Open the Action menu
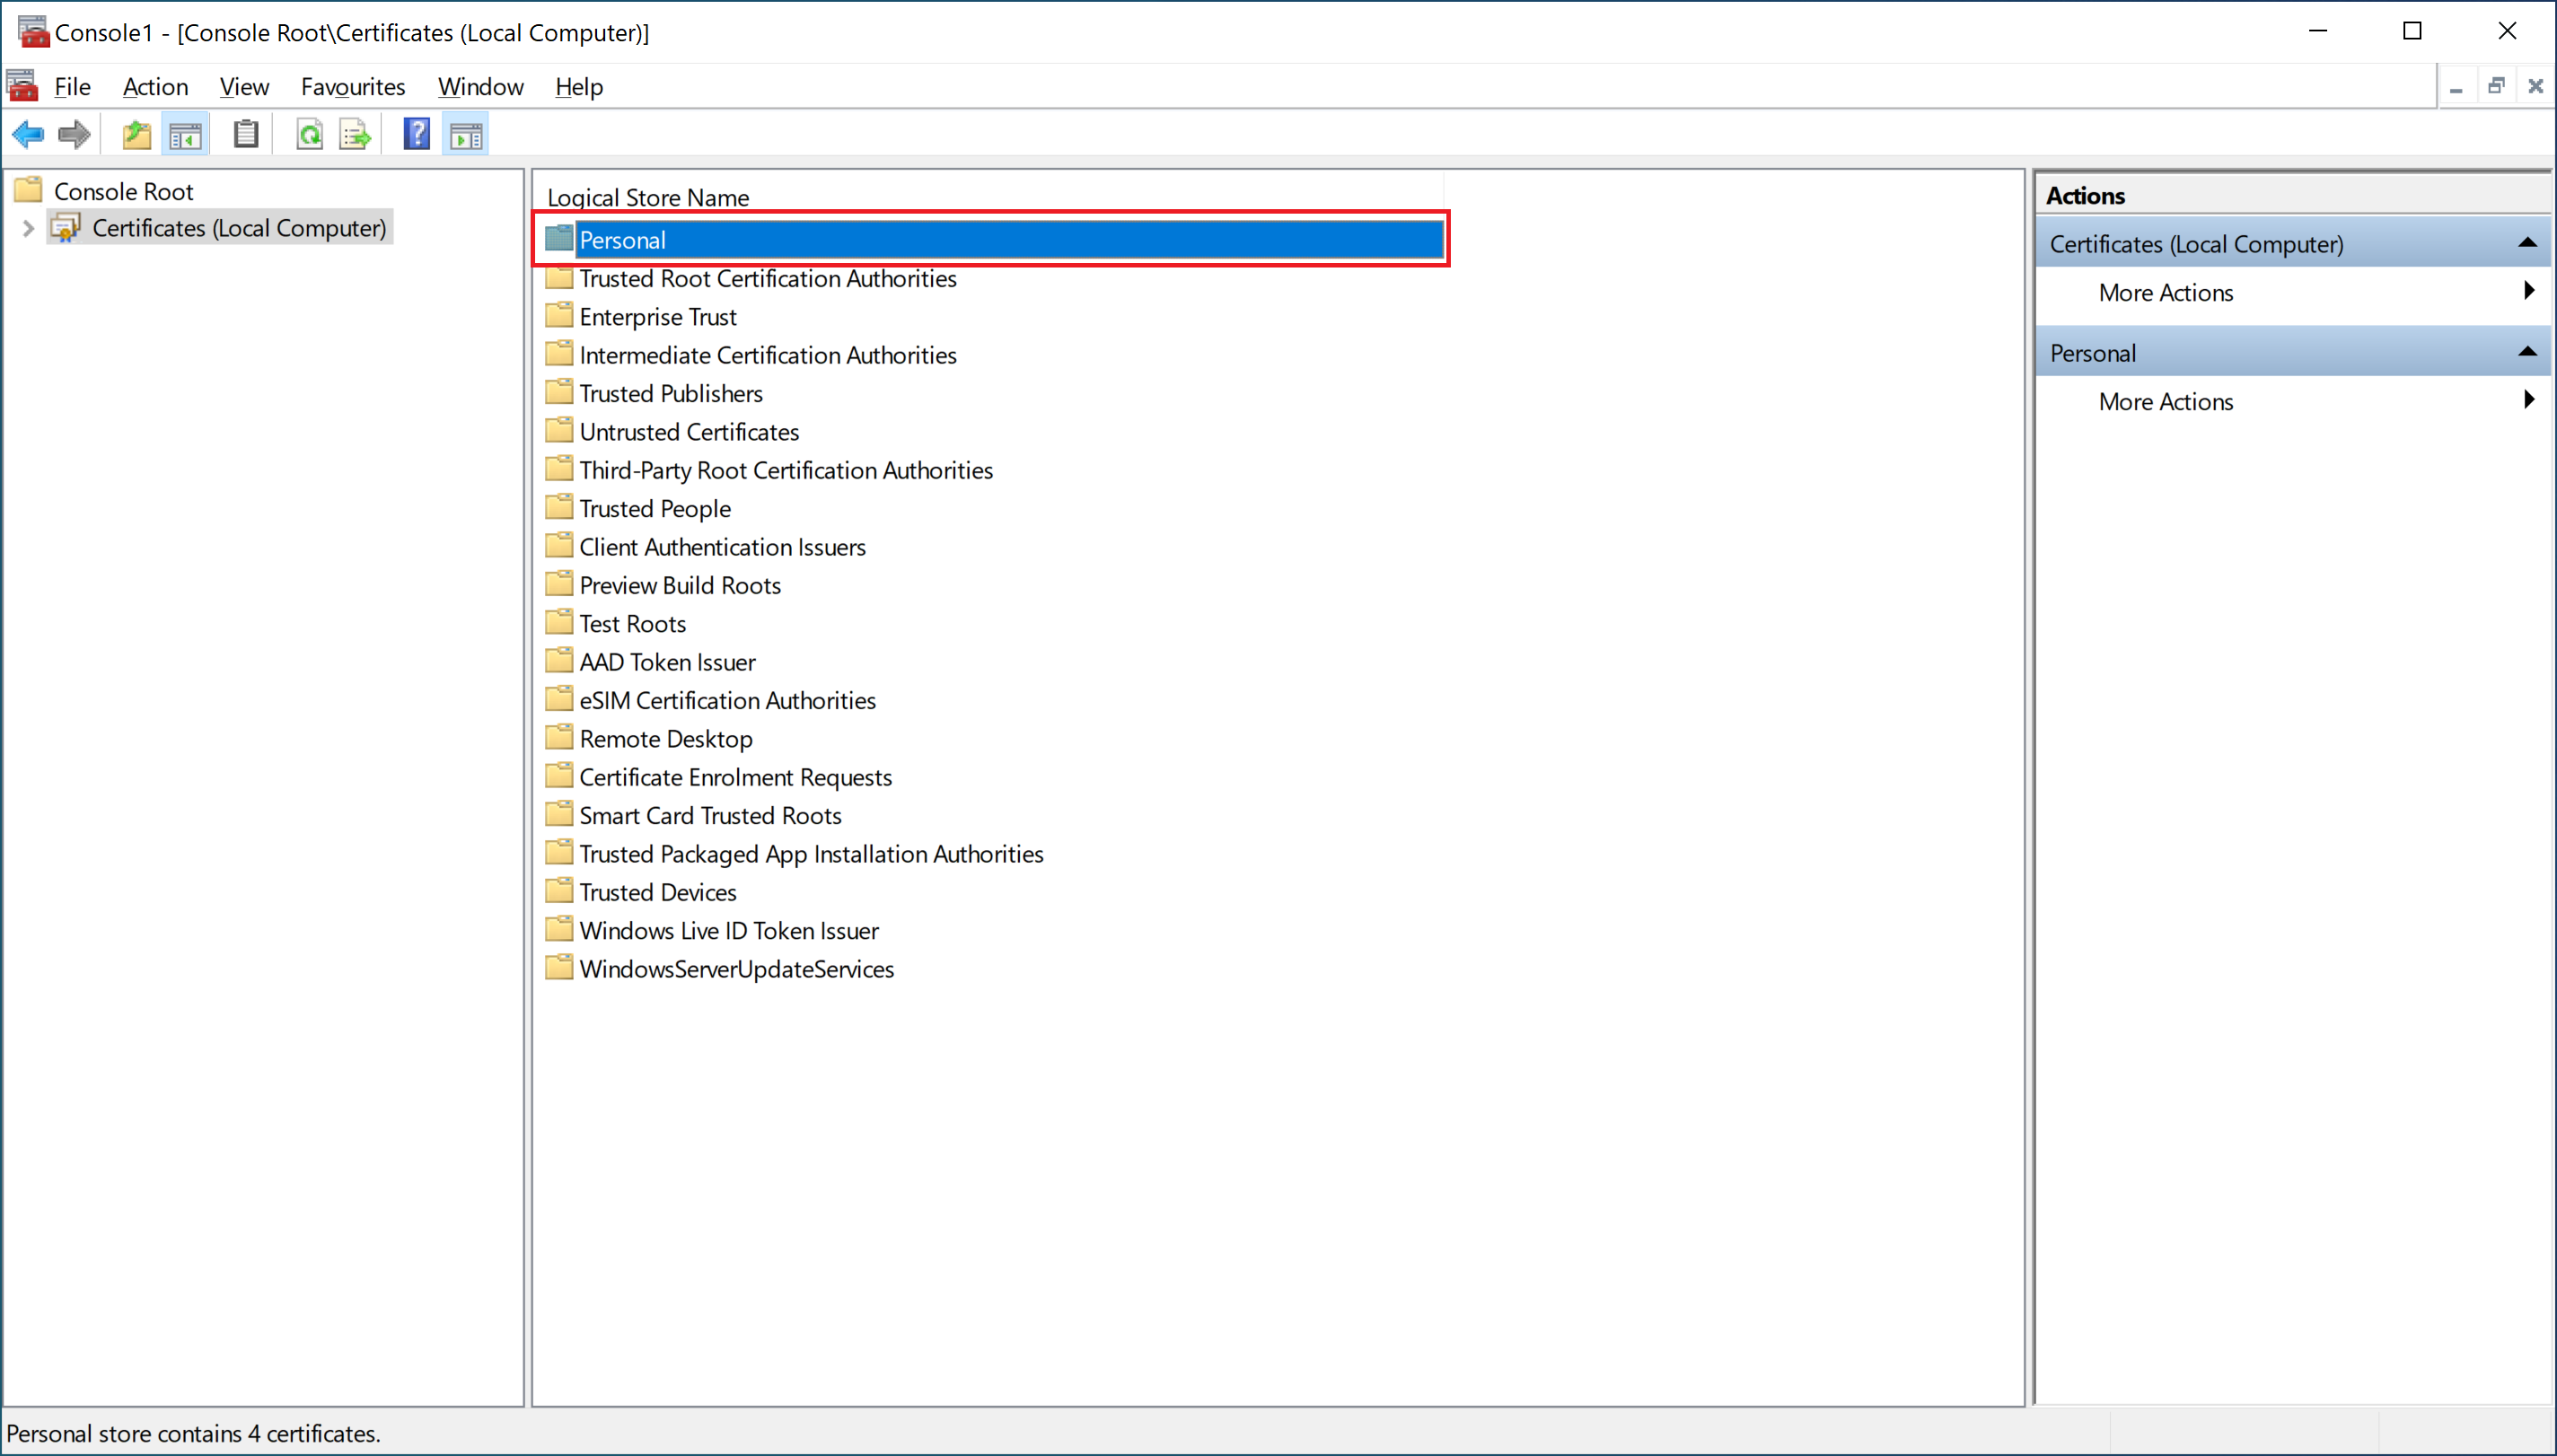2557x1456 pixels. pos(155,87)
